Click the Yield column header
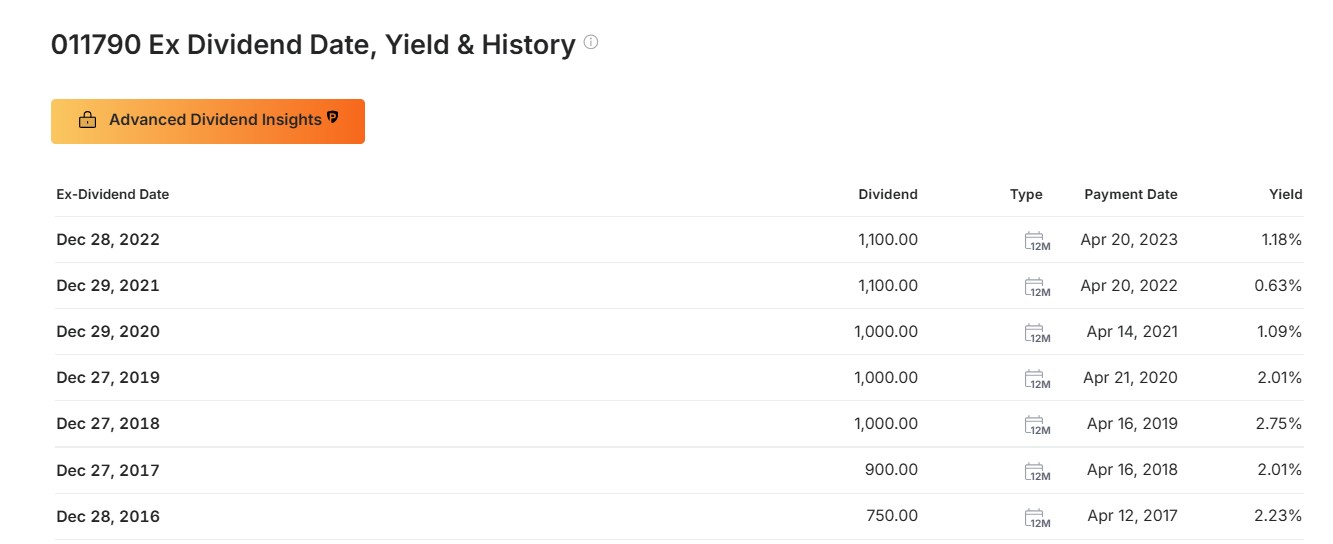Screen dimensions: 1333x544 tap(1286, 194)
